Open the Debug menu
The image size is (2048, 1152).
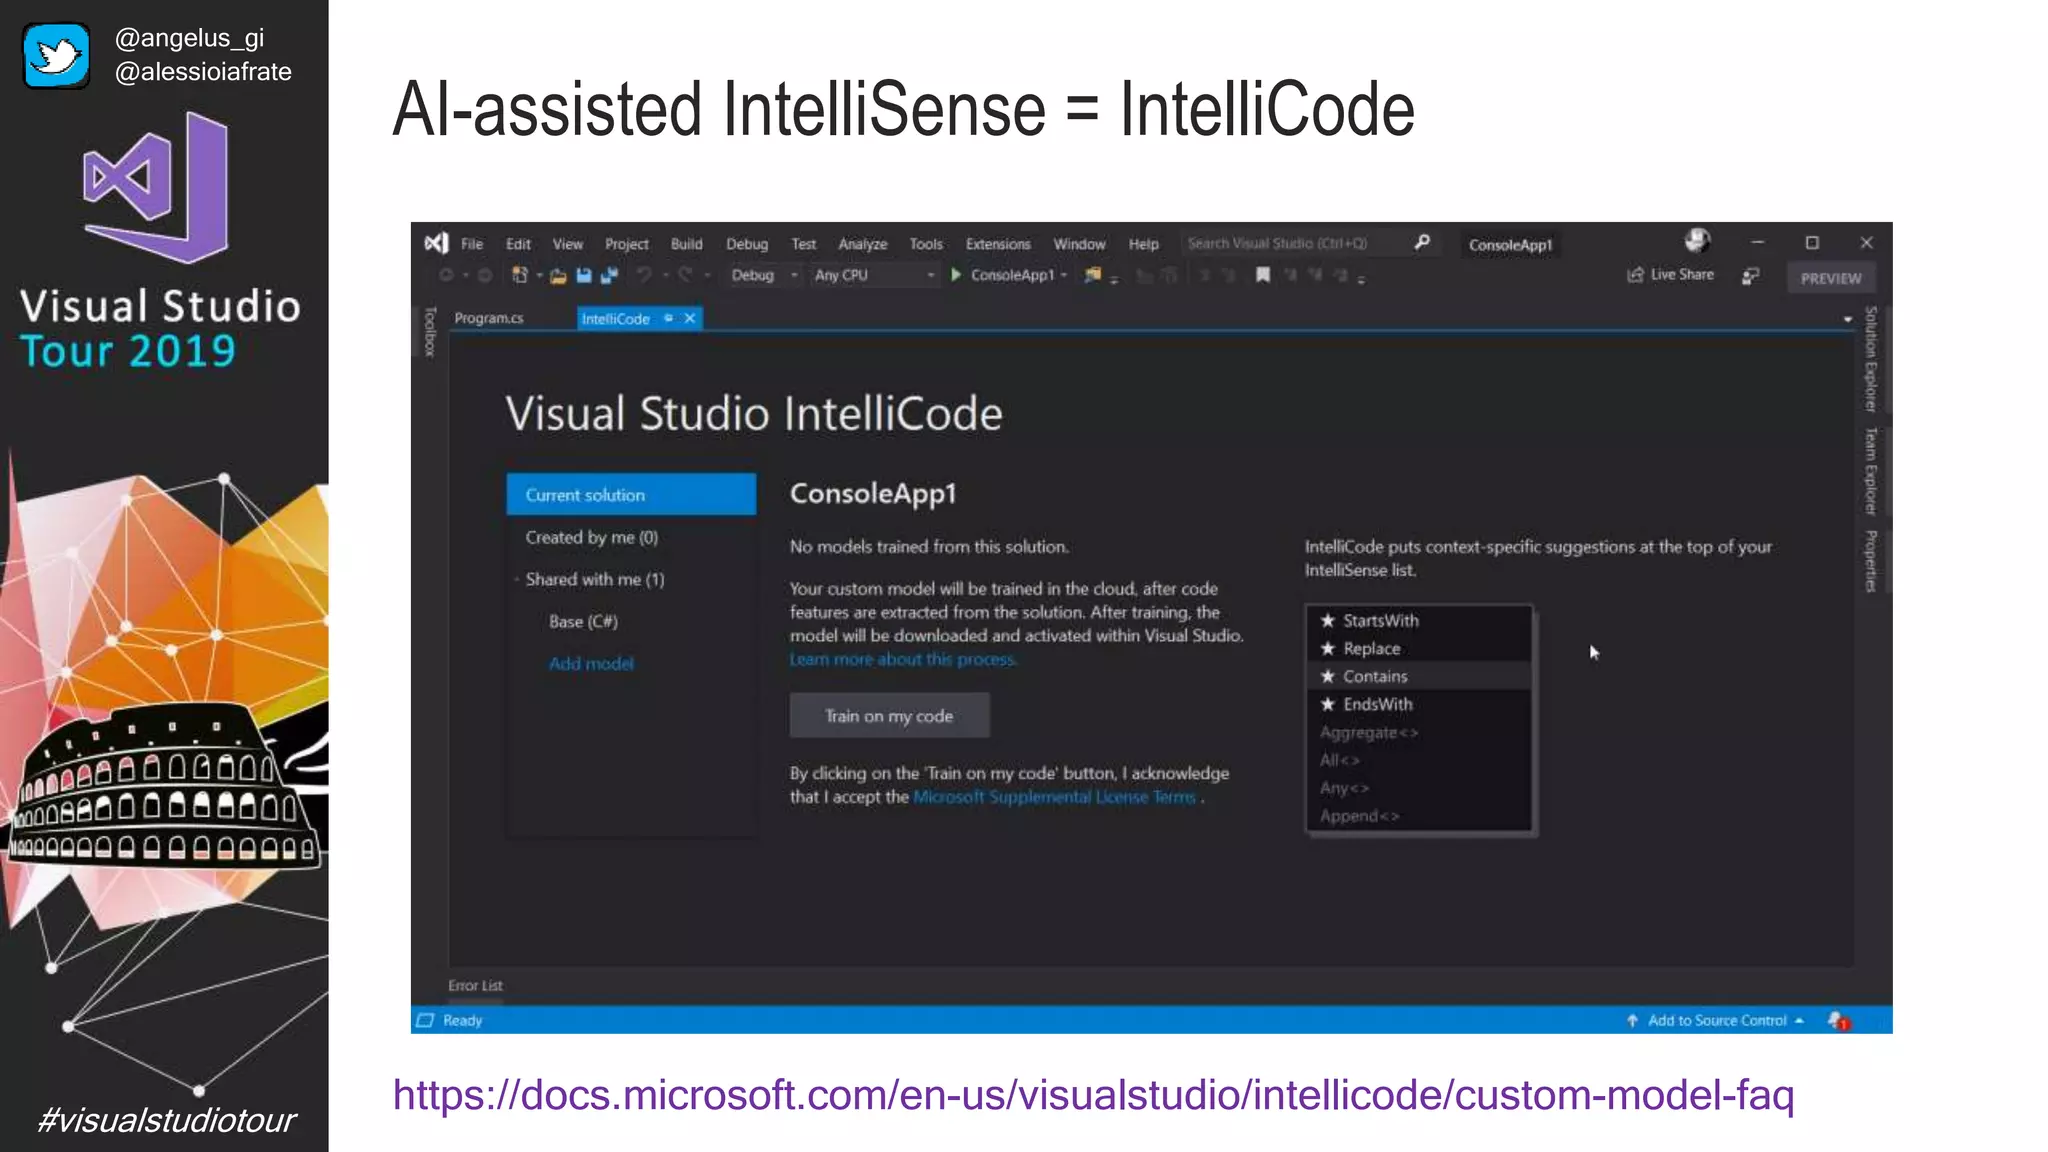tap(747, 244)
